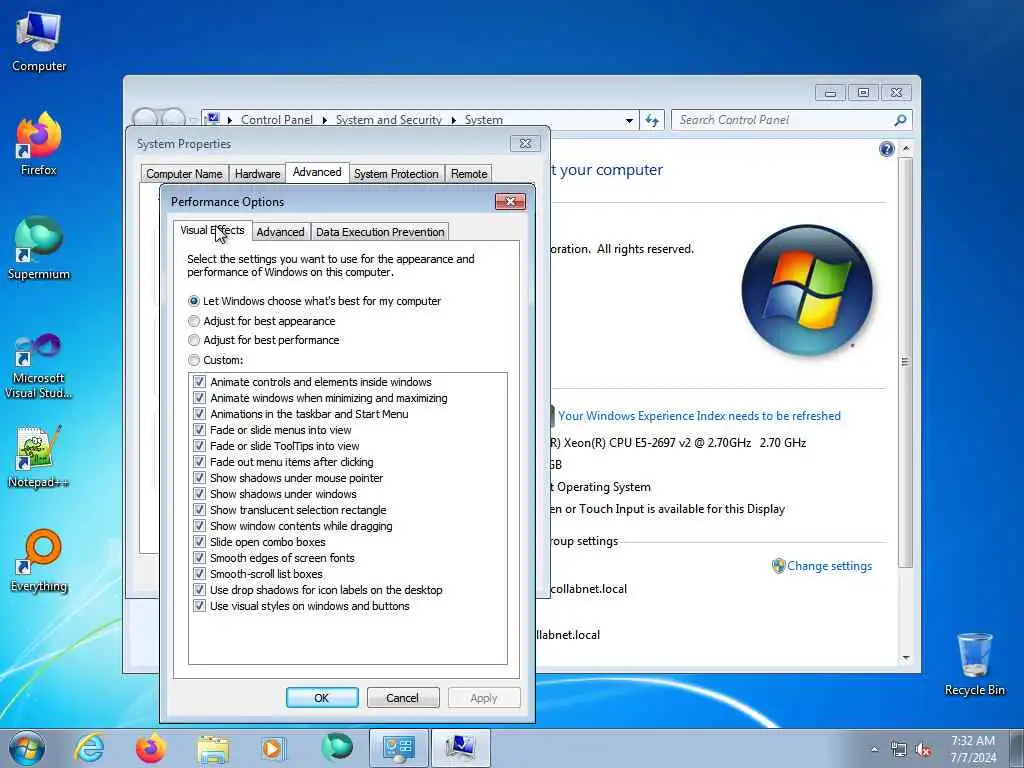Open the Computer desktop icon

(39, 42)
